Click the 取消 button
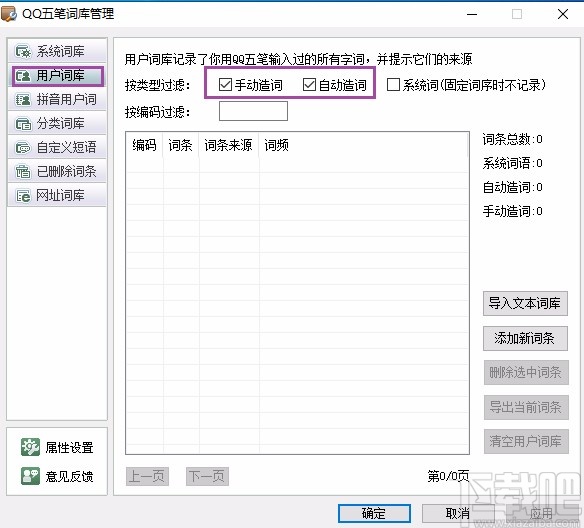 click(458, 513)
